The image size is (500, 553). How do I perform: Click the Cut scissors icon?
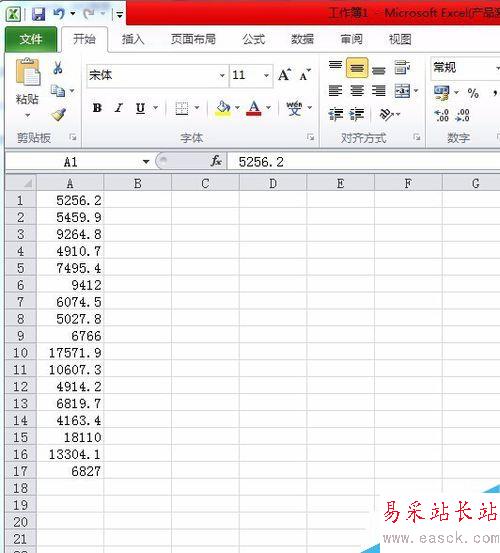(58, 68)
